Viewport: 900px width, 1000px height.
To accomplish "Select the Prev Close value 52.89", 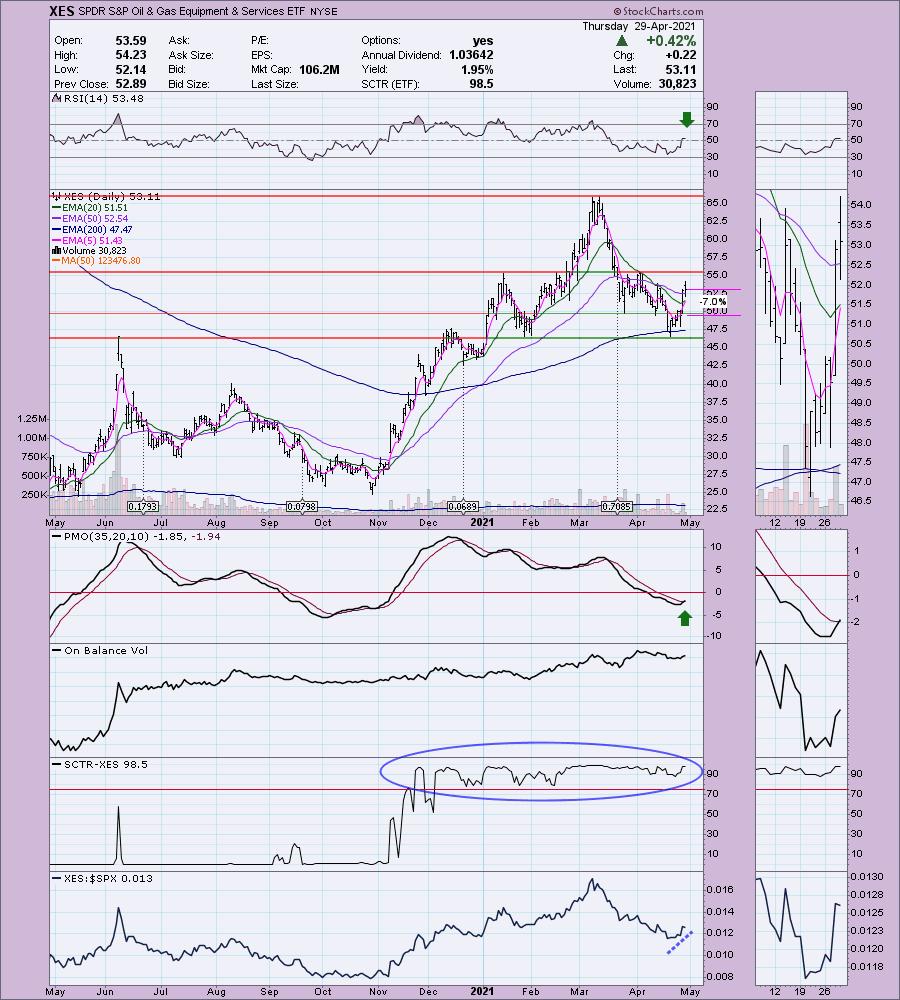I will tap(131, 84).
